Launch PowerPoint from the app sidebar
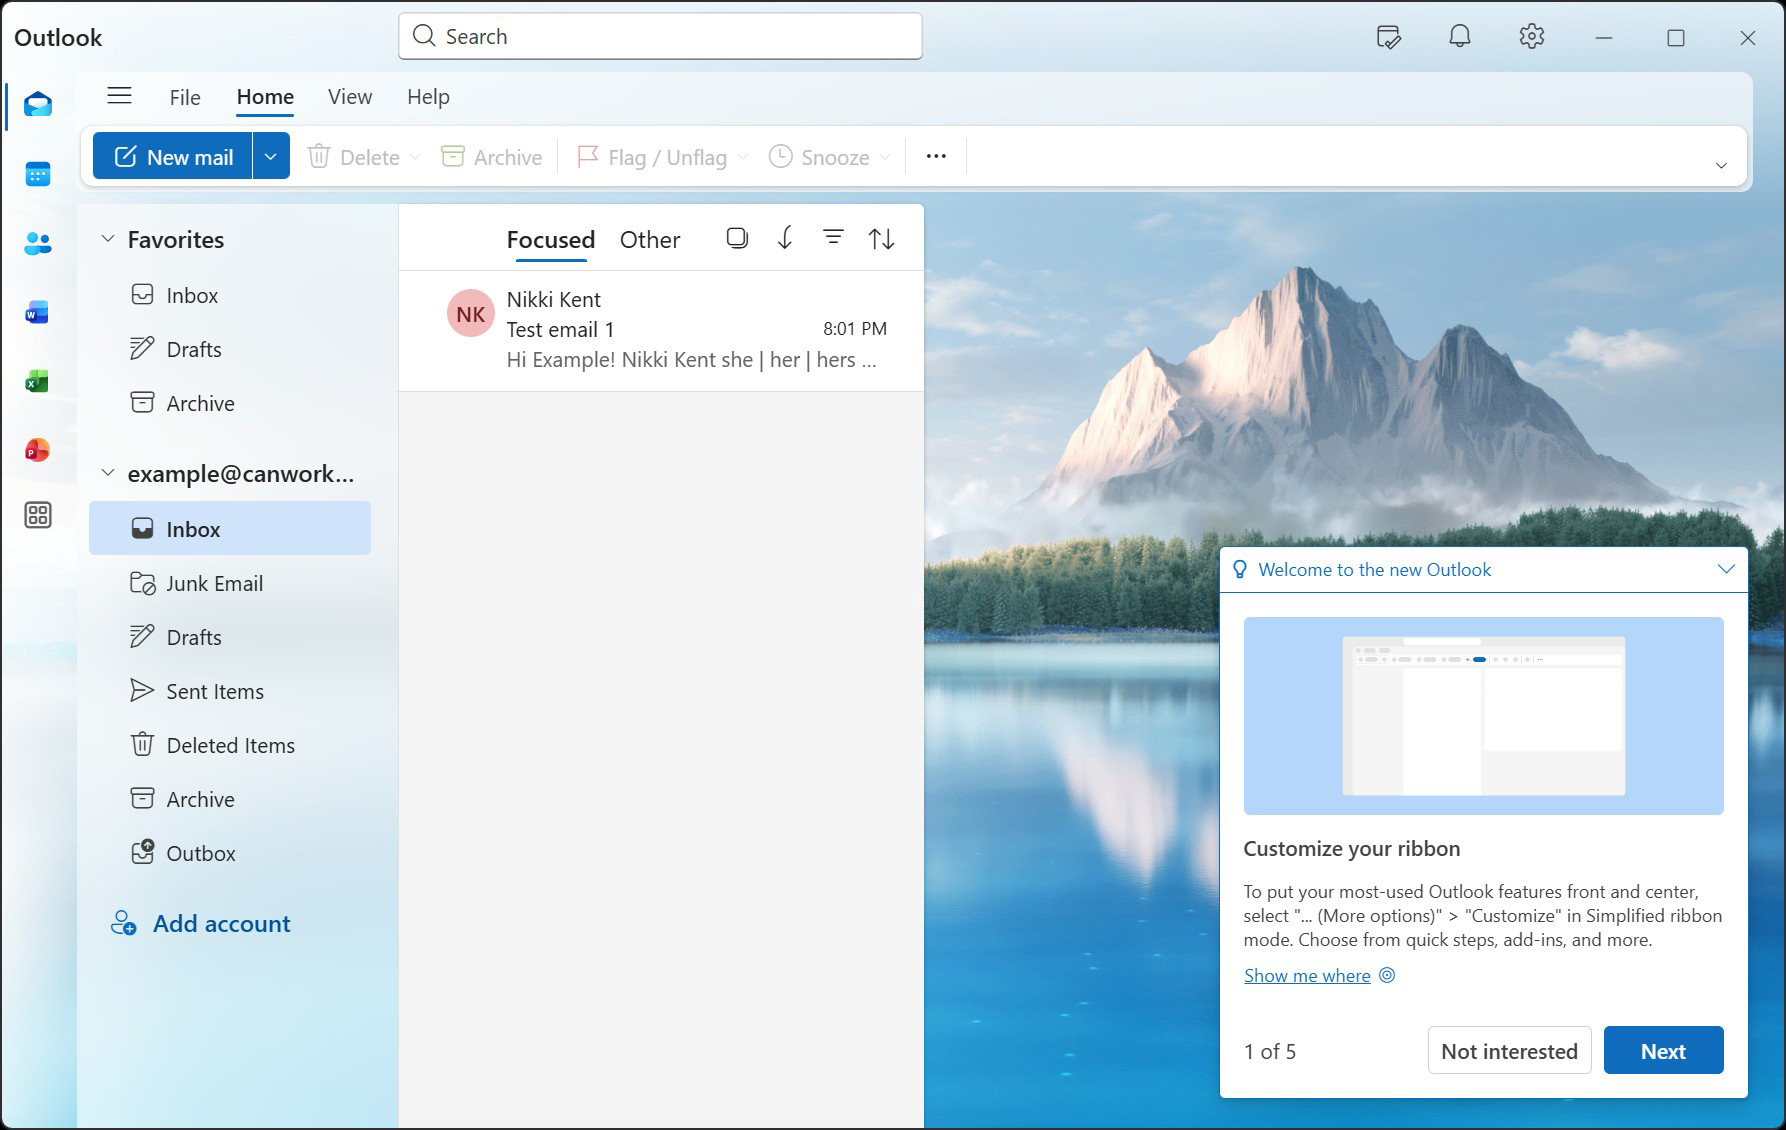The width and height of the screenshot is (1786, 1130). [x=38, y=450]
